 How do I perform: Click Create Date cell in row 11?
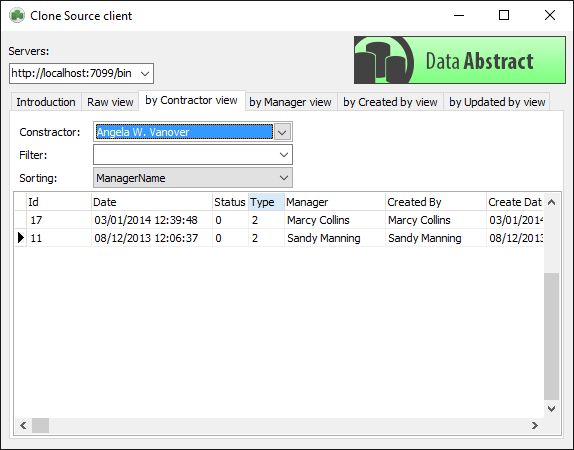(515, 238)
